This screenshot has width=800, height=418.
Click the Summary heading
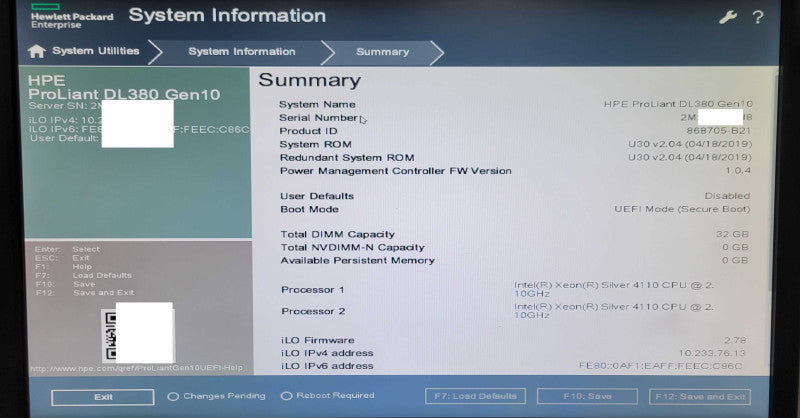pos(310,81)
